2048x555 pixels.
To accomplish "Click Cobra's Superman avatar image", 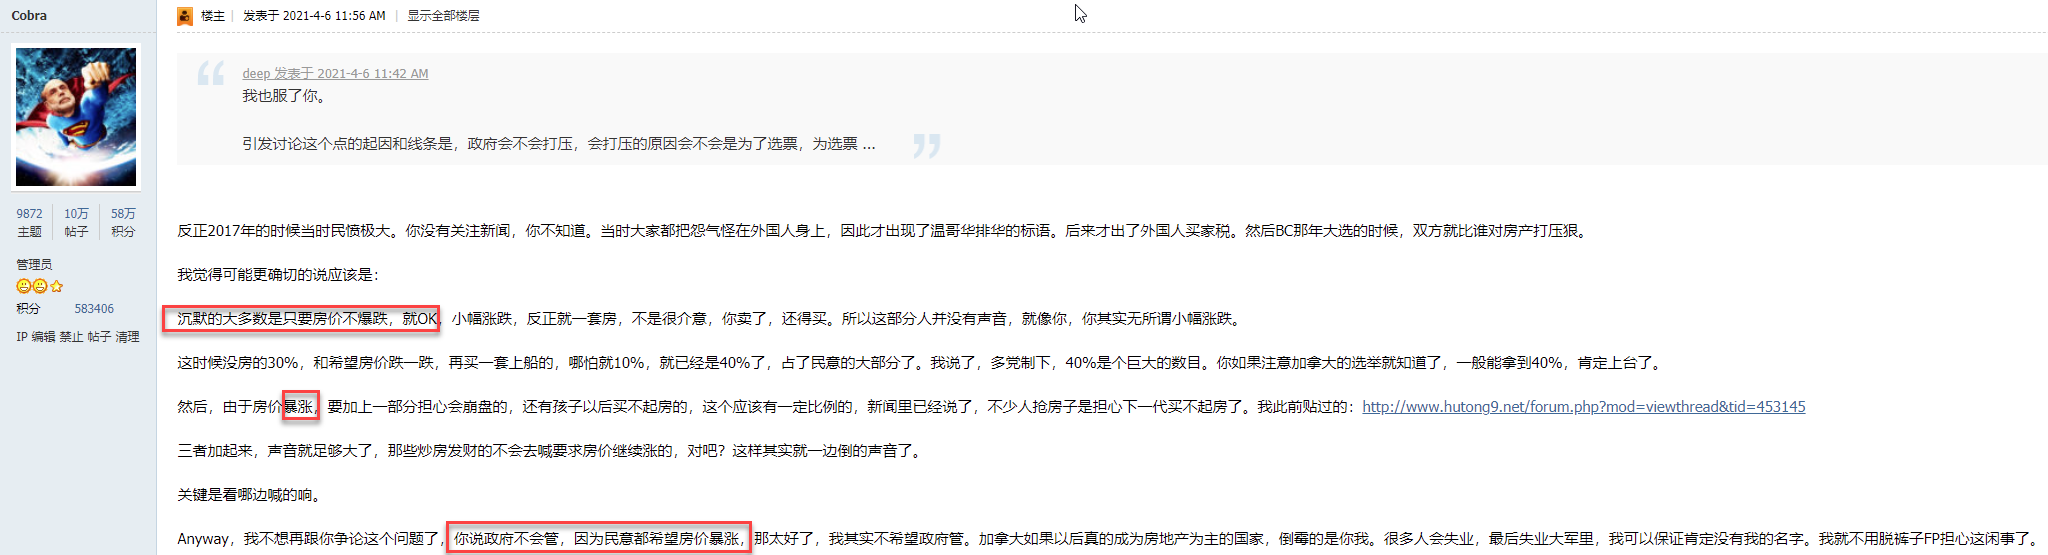I will click(x=76, y=117).
